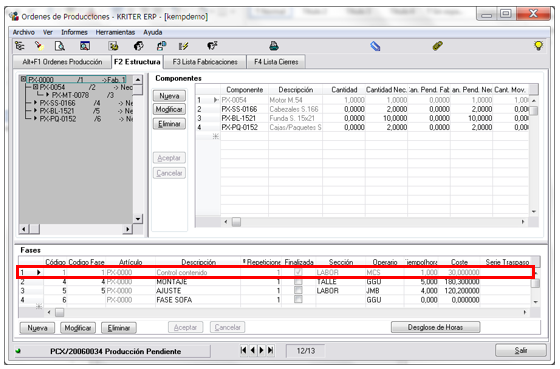Select component row PX-PQ-0152 Cajas/Paquetes

click(362, 127)
